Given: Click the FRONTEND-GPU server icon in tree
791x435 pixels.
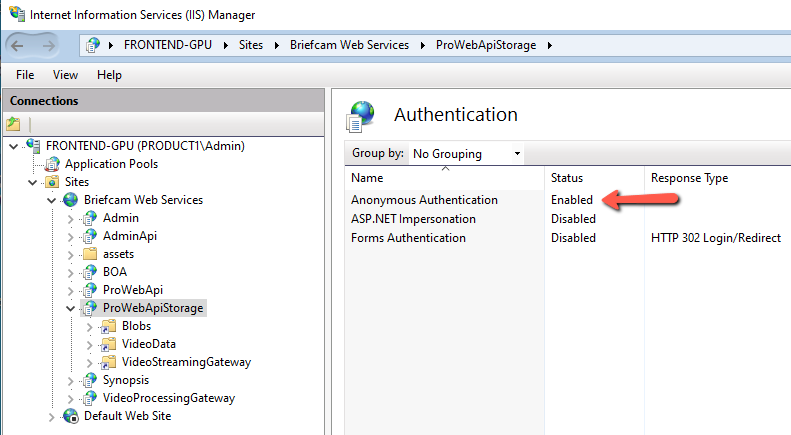Looking at the screenshot, I should point(33,146).
